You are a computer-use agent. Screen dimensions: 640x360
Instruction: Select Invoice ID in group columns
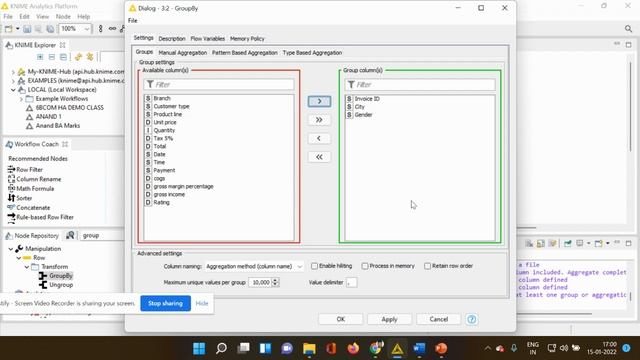pyautogui.click(x=367, y=99)
